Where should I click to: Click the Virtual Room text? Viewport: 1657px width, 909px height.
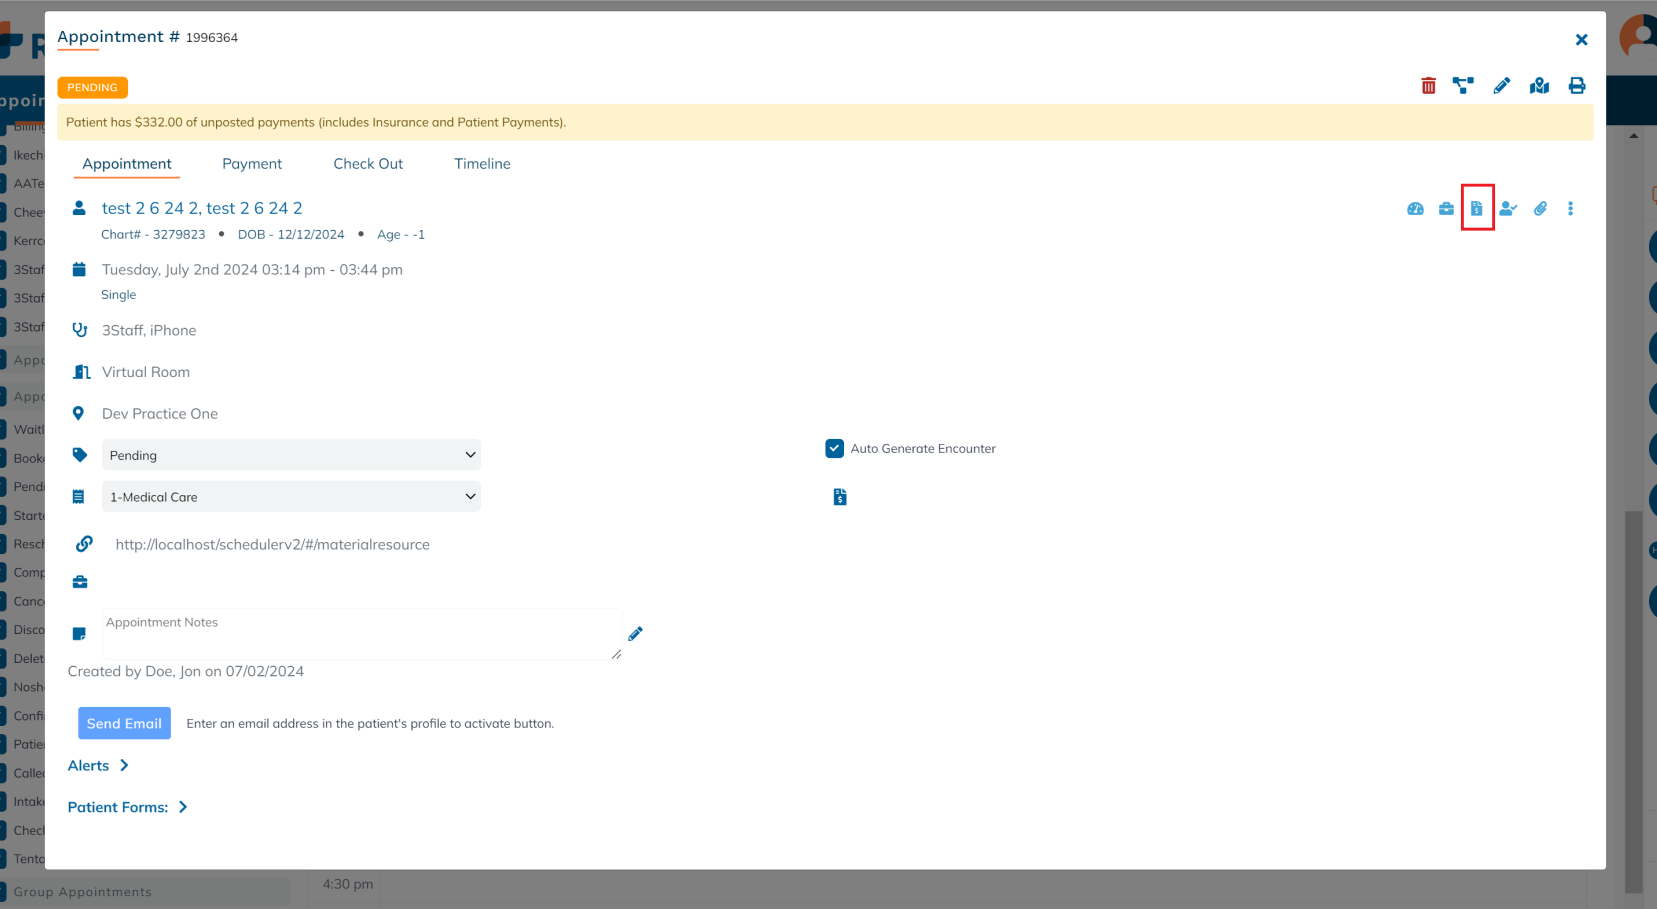tap(146, 372)
